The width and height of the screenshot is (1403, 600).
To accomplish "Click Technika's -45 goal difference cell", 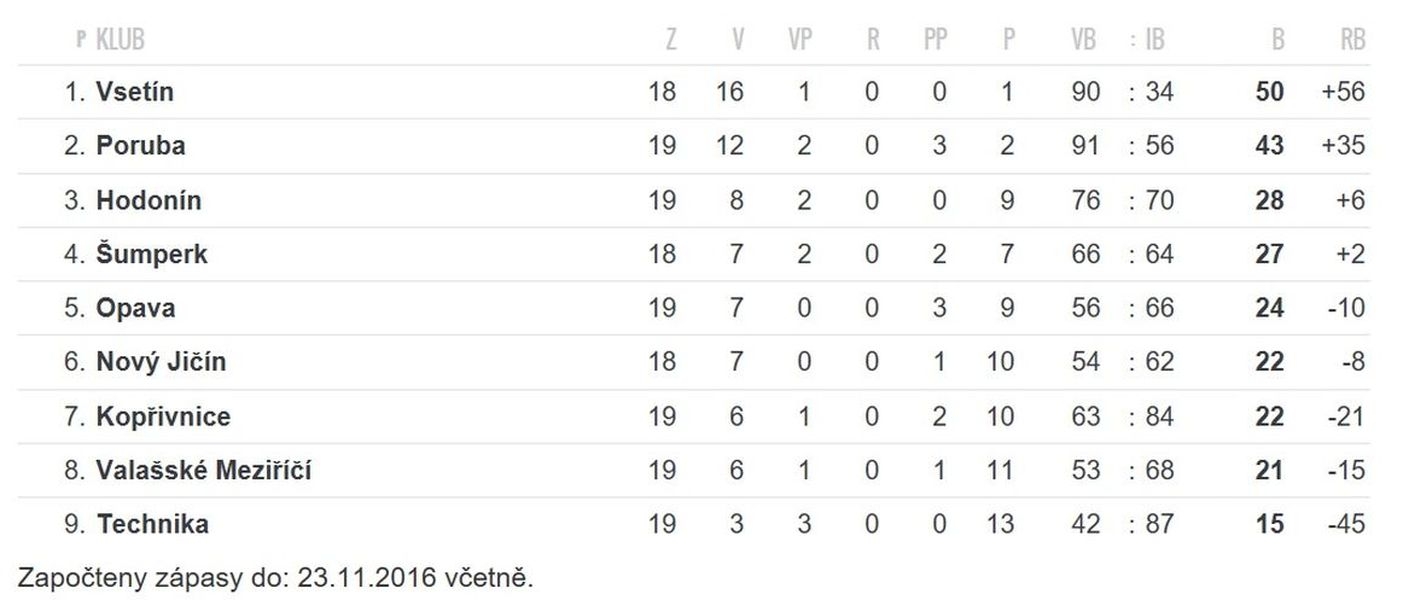I will pyautogui.click(x=1346, y=524).
